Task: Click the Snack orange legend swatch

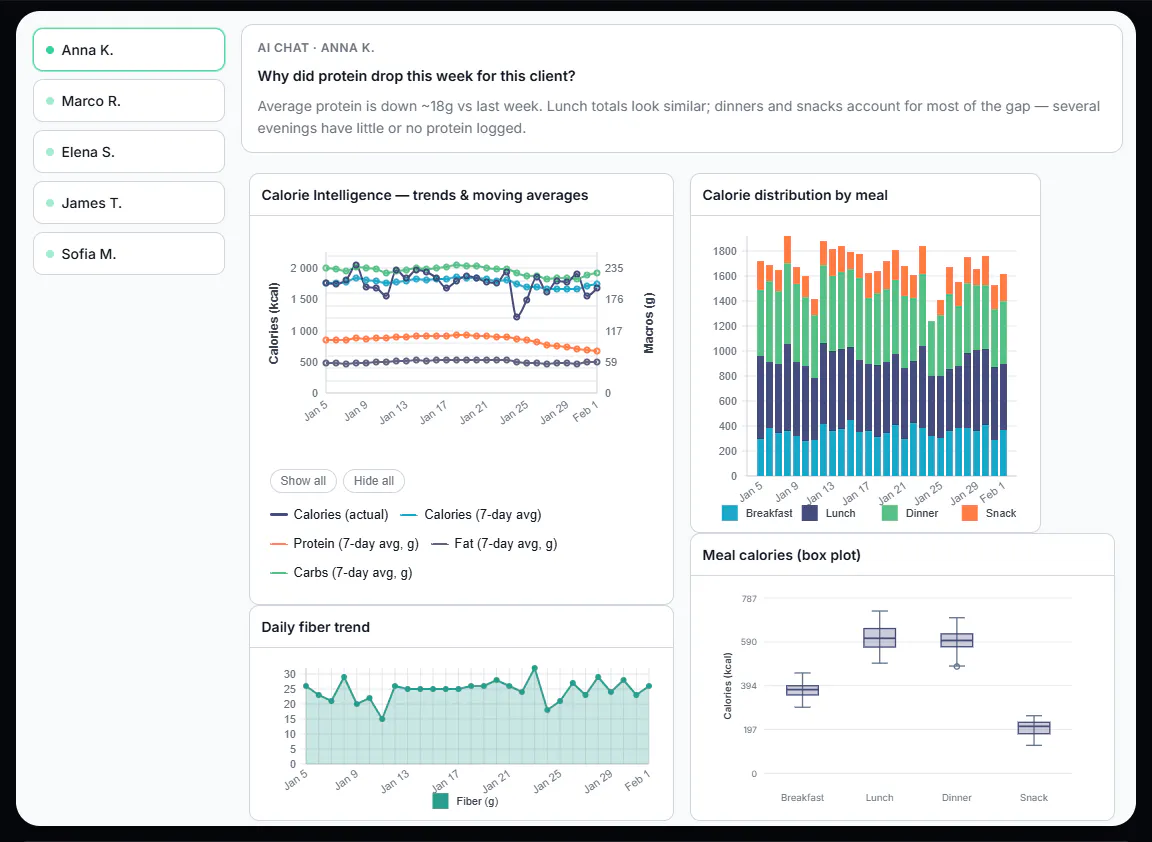Action: [x=970, y=513]
